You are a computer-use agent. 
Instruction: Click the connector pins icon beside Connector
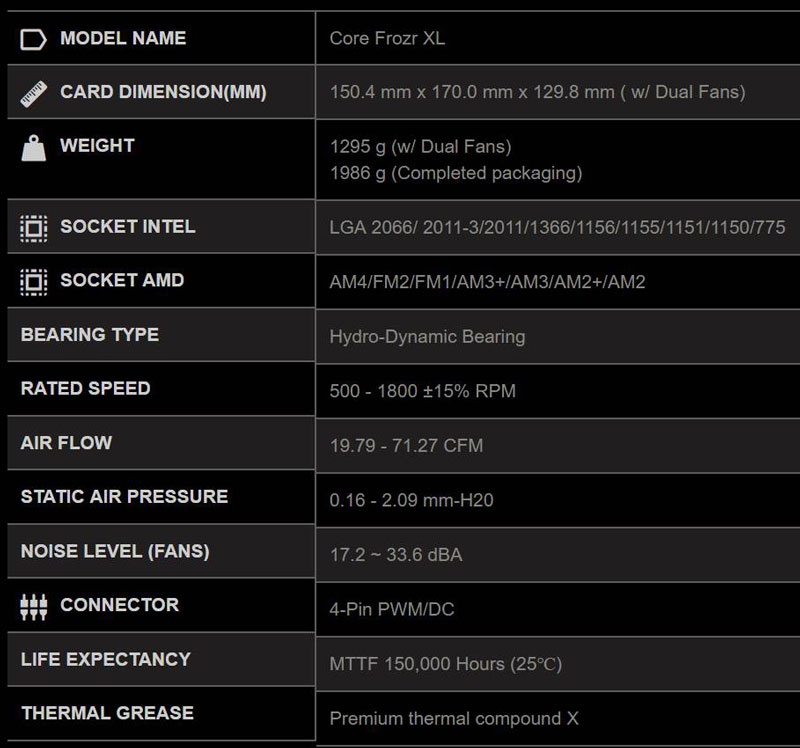click(34, 607)
